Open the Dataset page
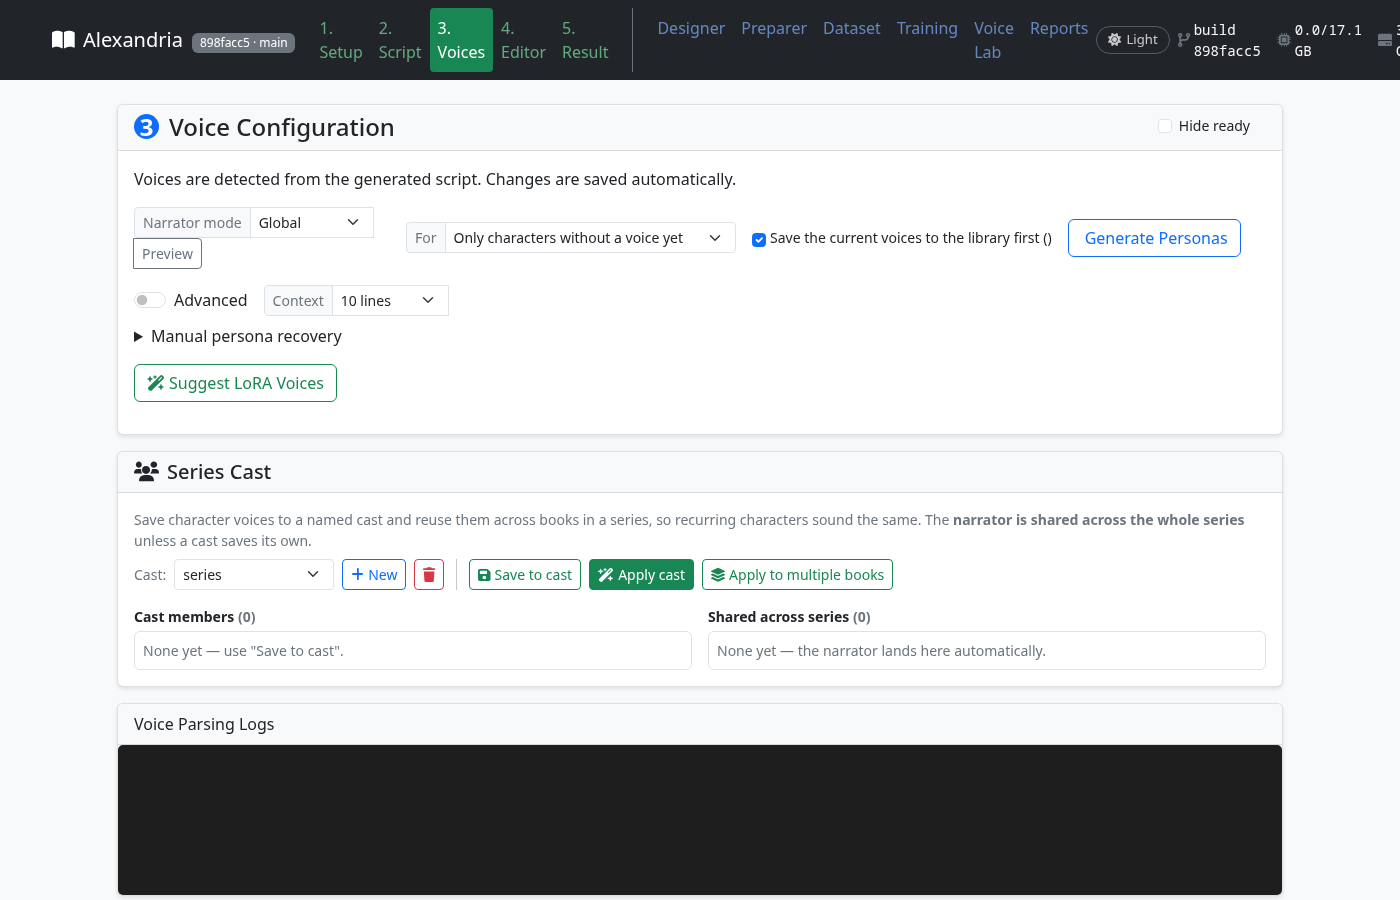The image size is (1400, 900). coord(852,28)
